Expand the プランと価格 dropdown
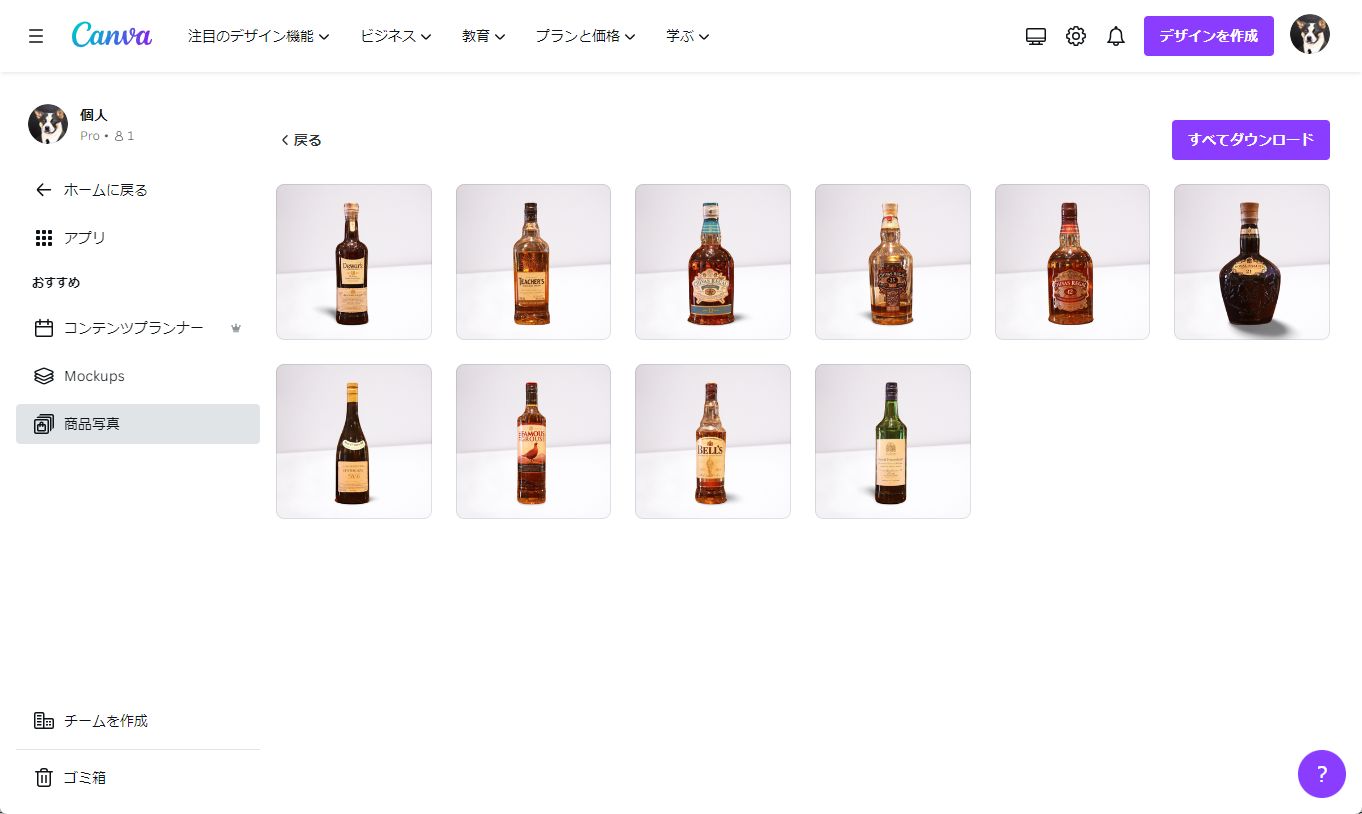This screenshot has height=814, width=1362. pos(585,36)
